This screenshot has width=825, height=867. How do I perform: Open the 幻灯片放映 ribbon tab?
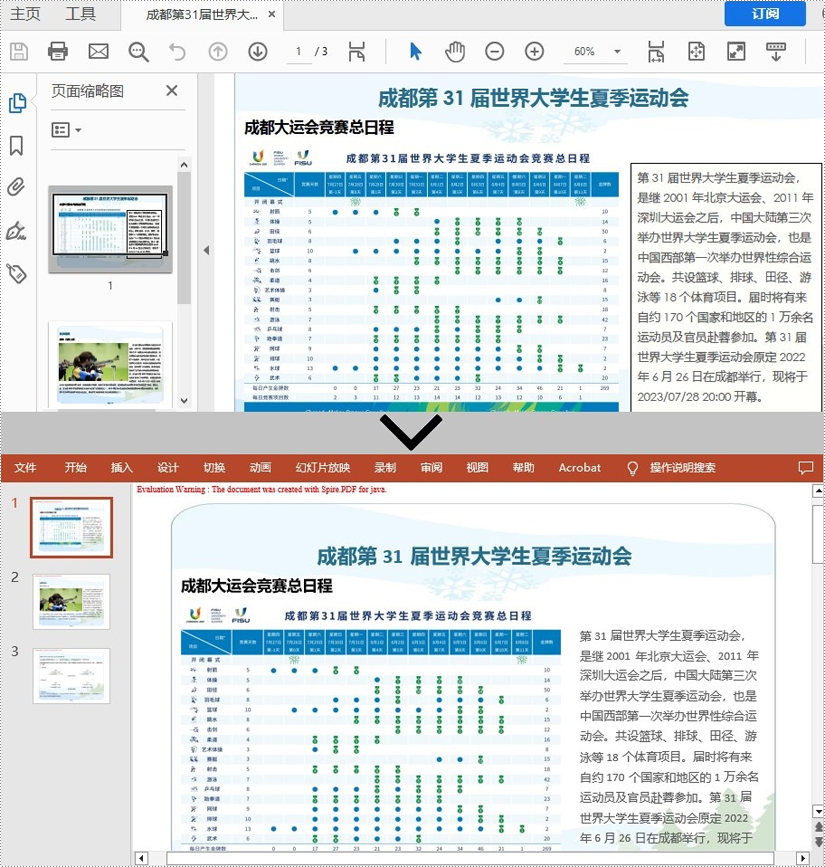pyautogui.click(x=323, y=468)
